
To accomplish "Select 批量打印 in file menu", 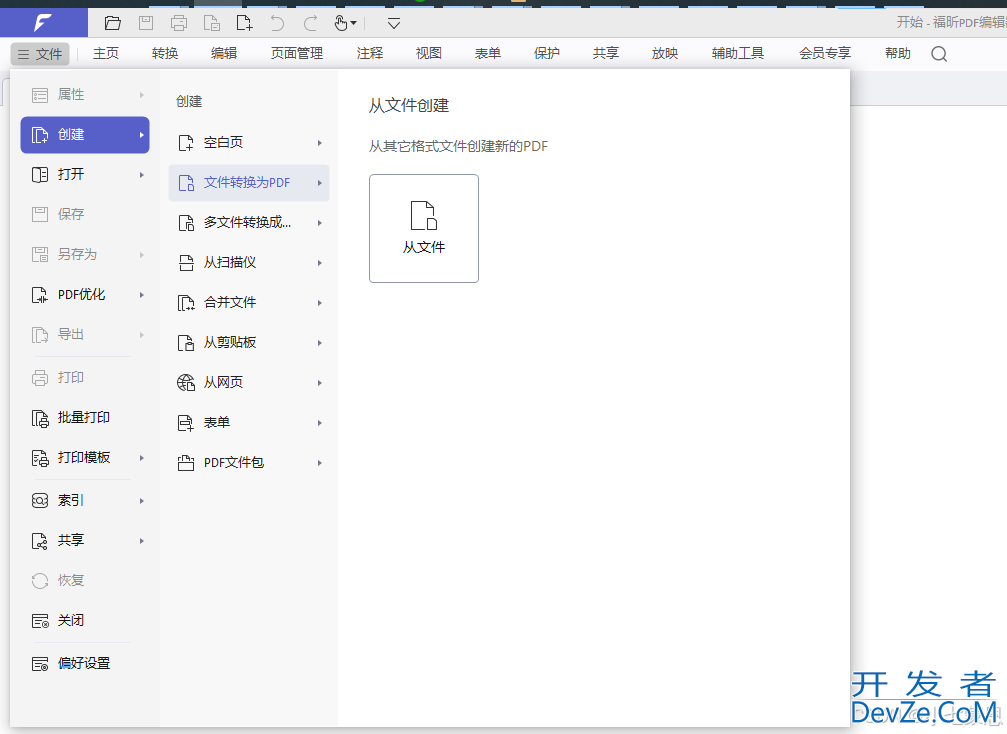I will (85, 418).
